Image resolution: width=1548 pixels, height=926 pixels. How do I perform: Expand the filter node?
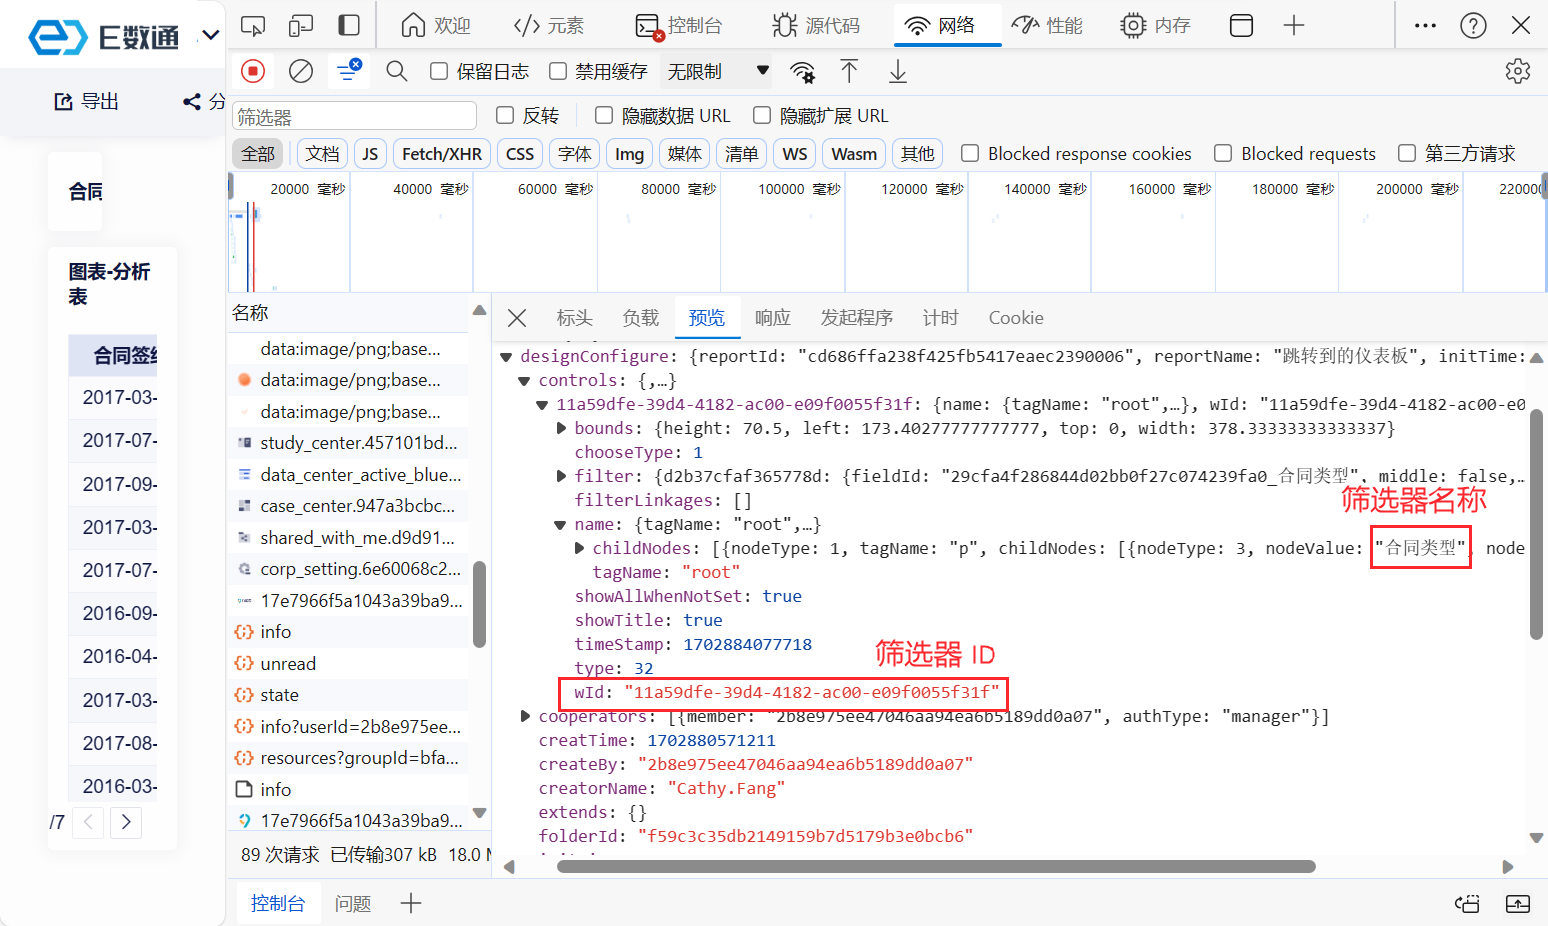561,477
